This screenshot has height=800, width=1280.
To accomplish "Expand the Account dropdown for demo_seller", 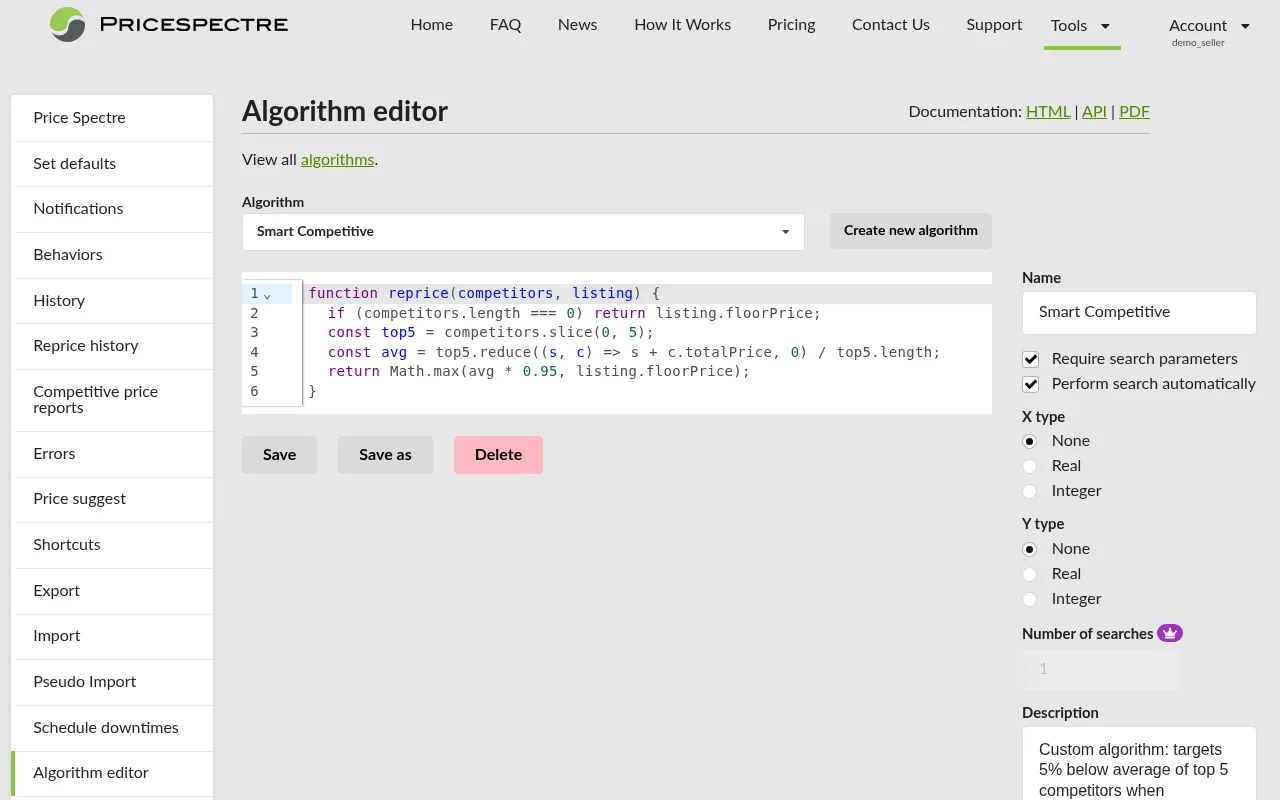I will (1210, 26).
